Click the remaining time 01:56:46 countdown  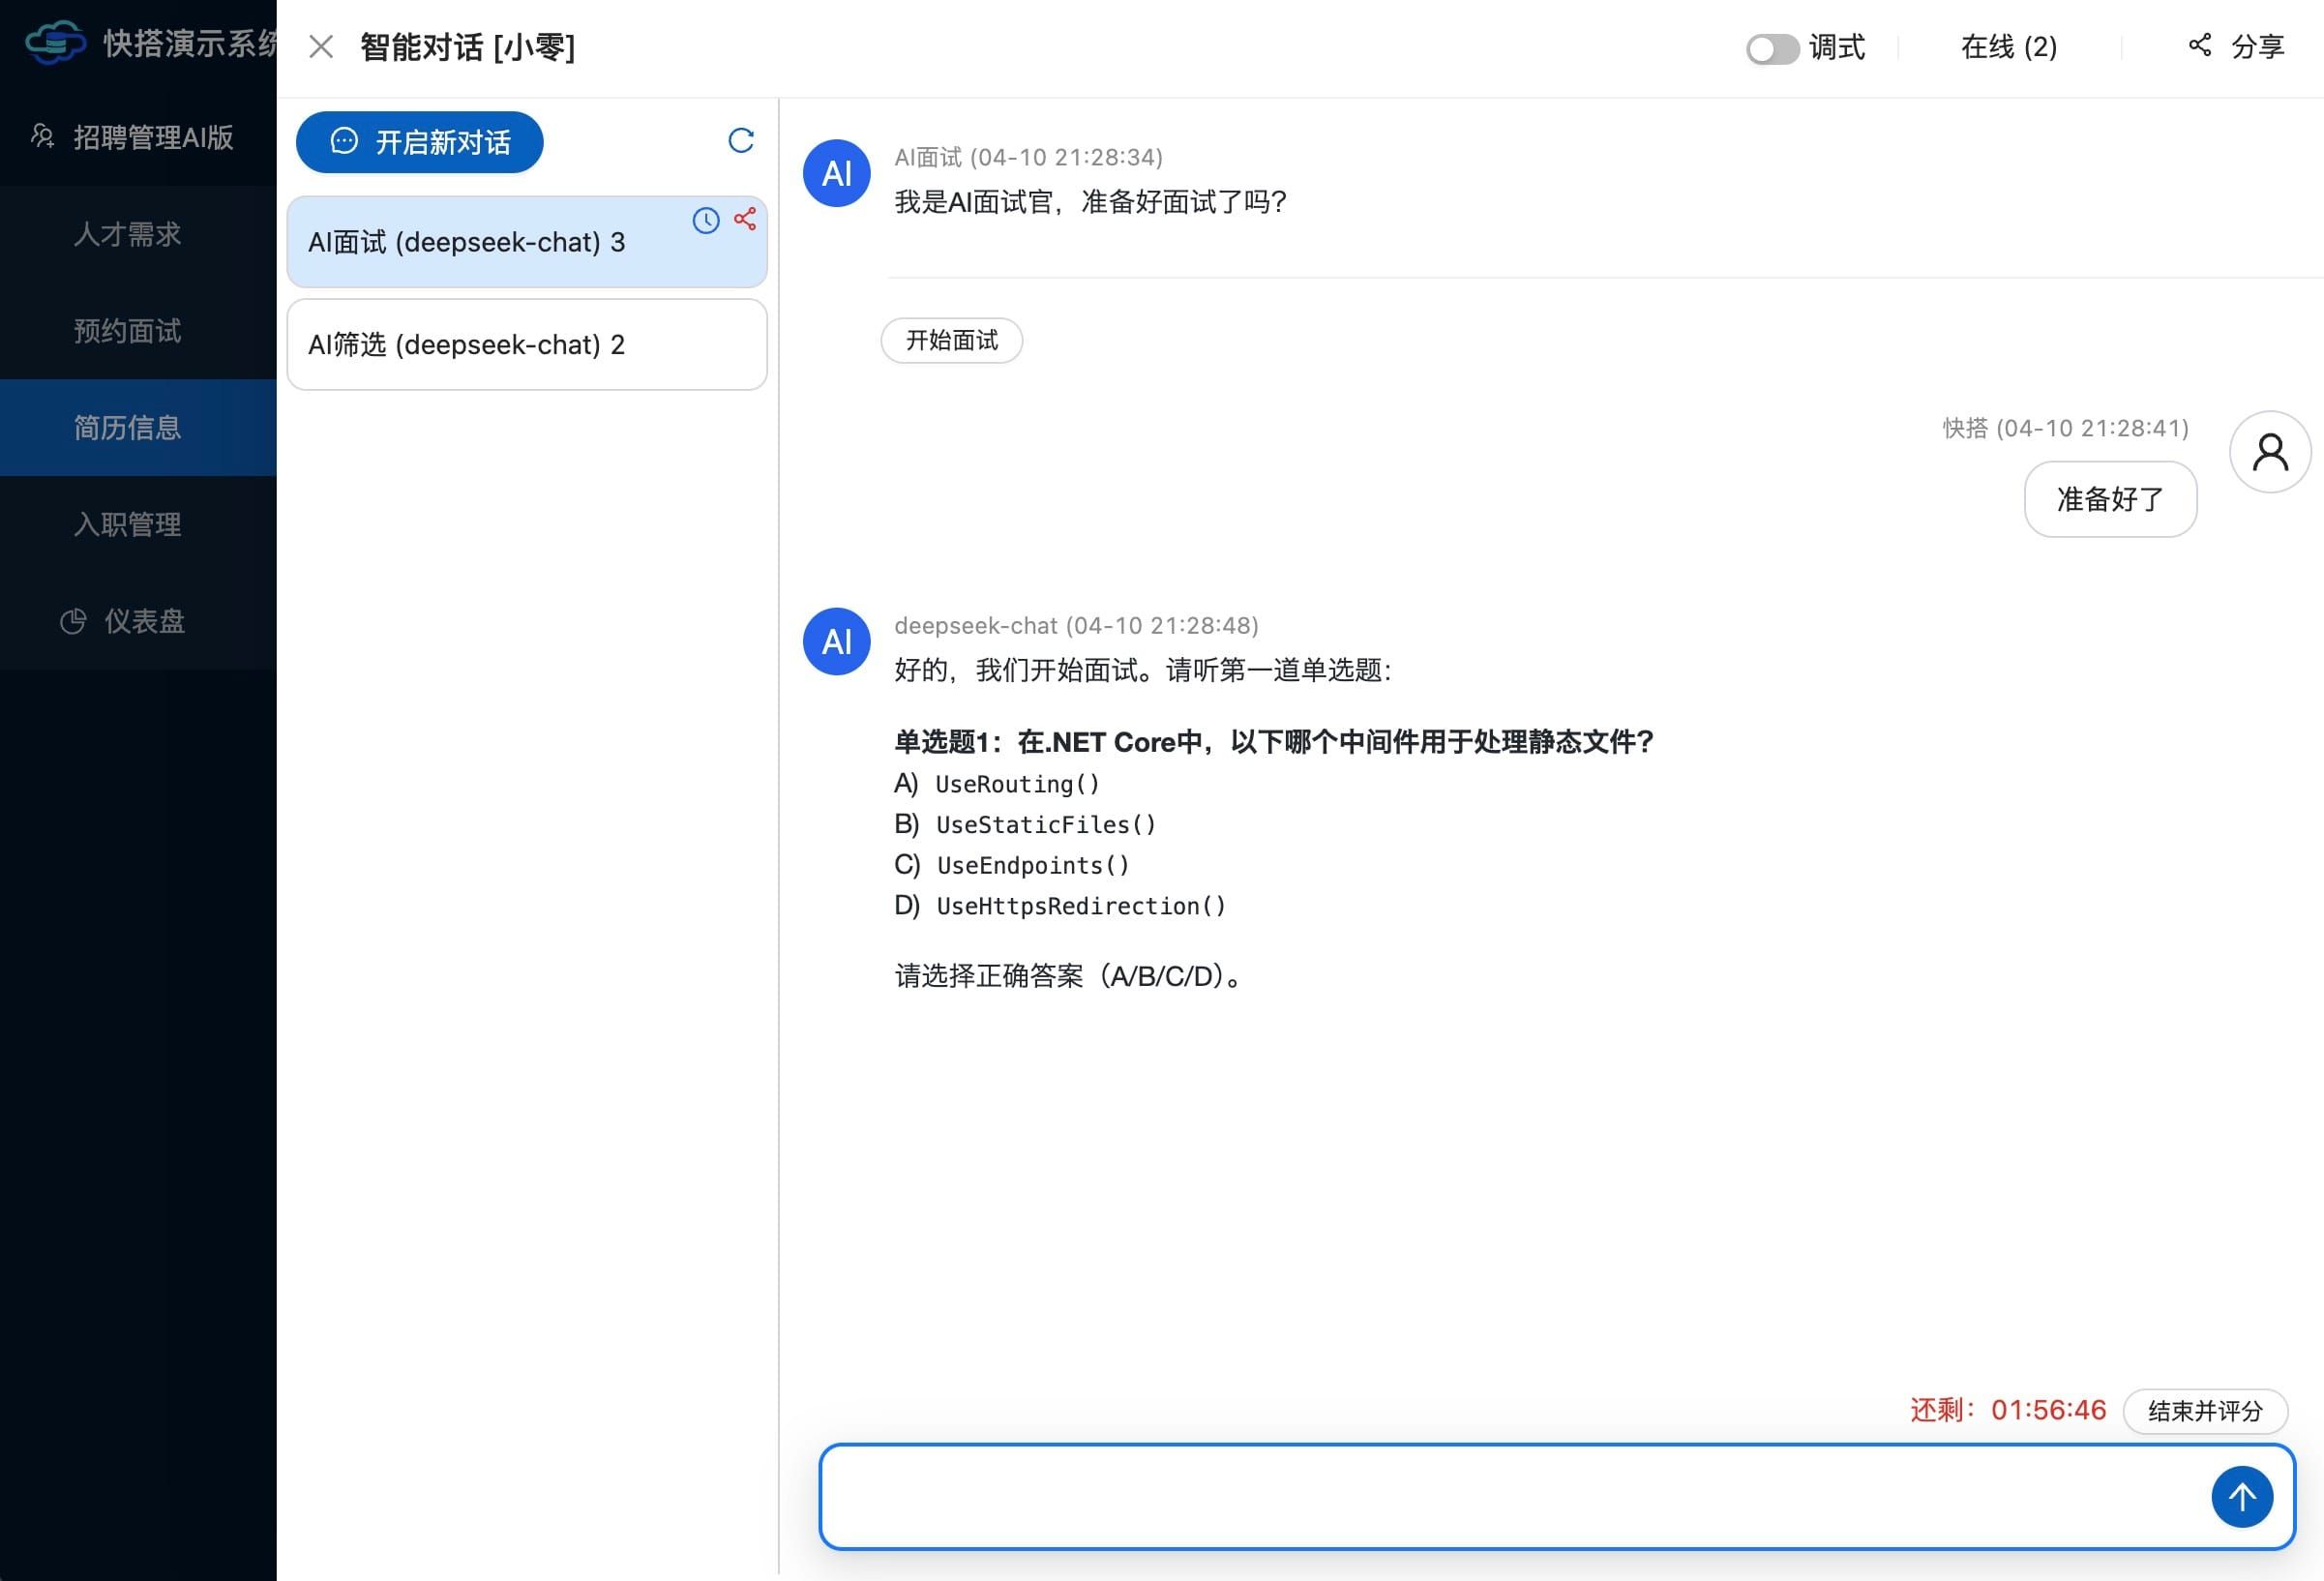(2048, 1410)
